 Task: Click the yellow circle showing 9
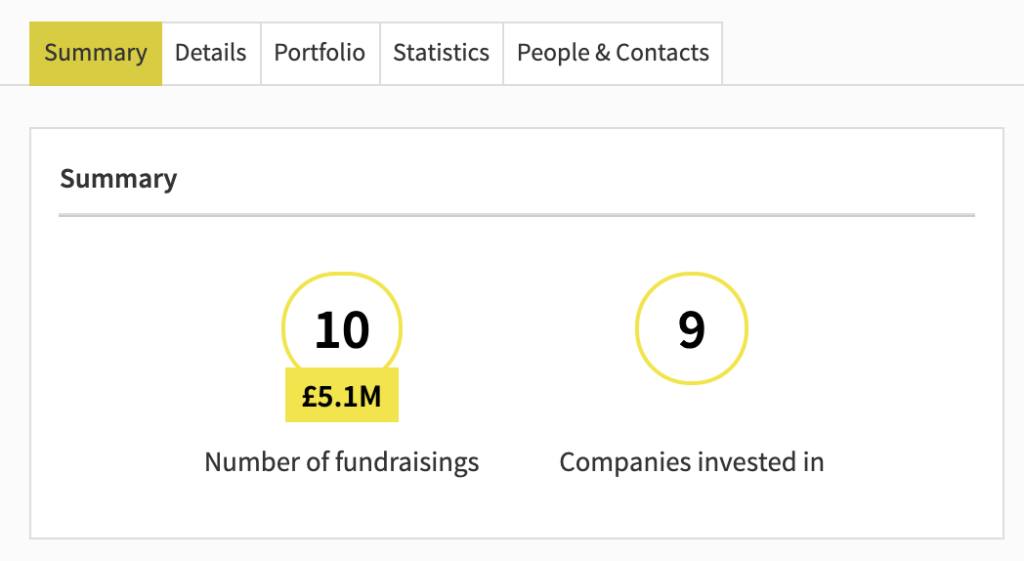[692, 329]
